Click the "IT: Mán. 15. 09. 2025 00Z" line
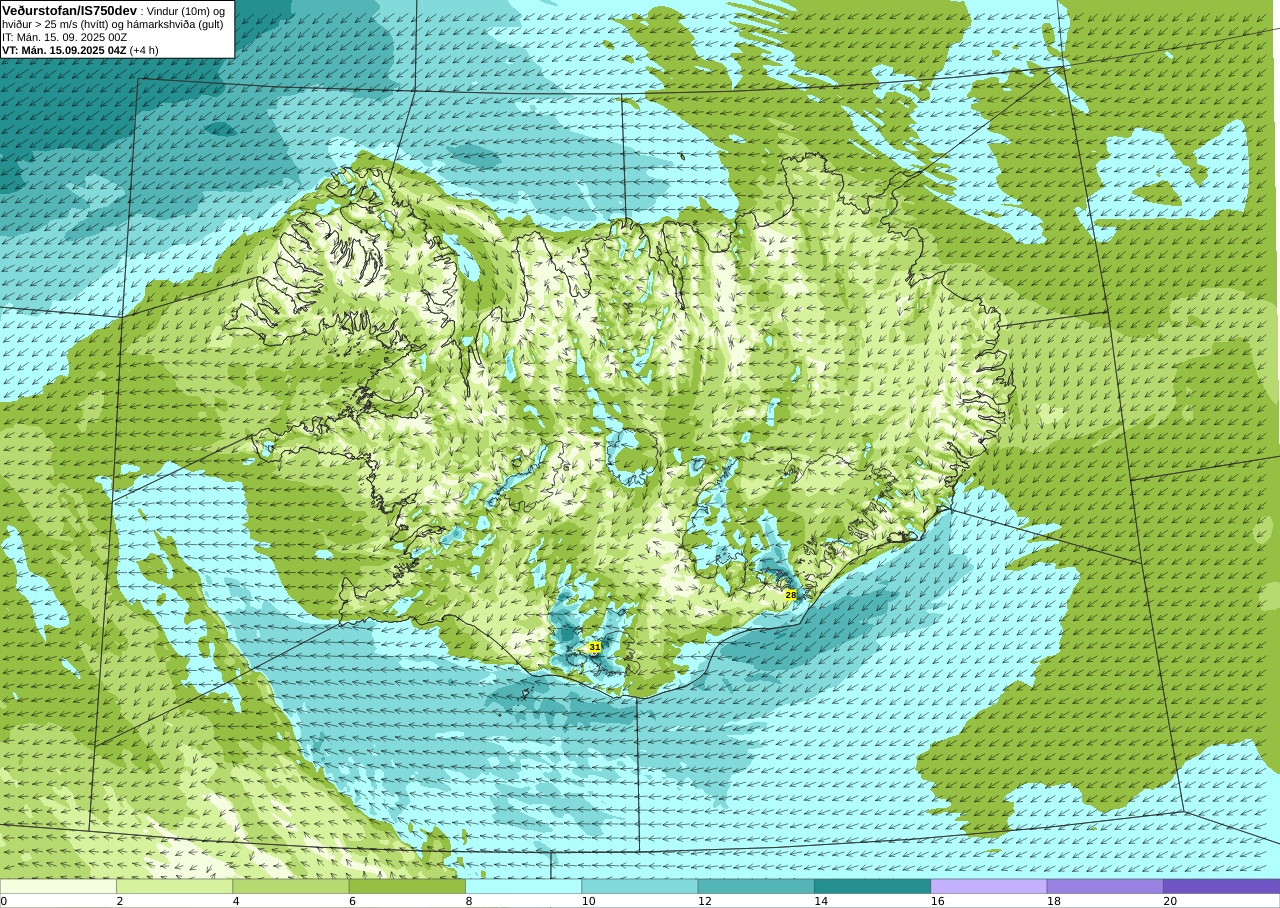Screen dimensions: 1280x908 (x=64, y=37)
